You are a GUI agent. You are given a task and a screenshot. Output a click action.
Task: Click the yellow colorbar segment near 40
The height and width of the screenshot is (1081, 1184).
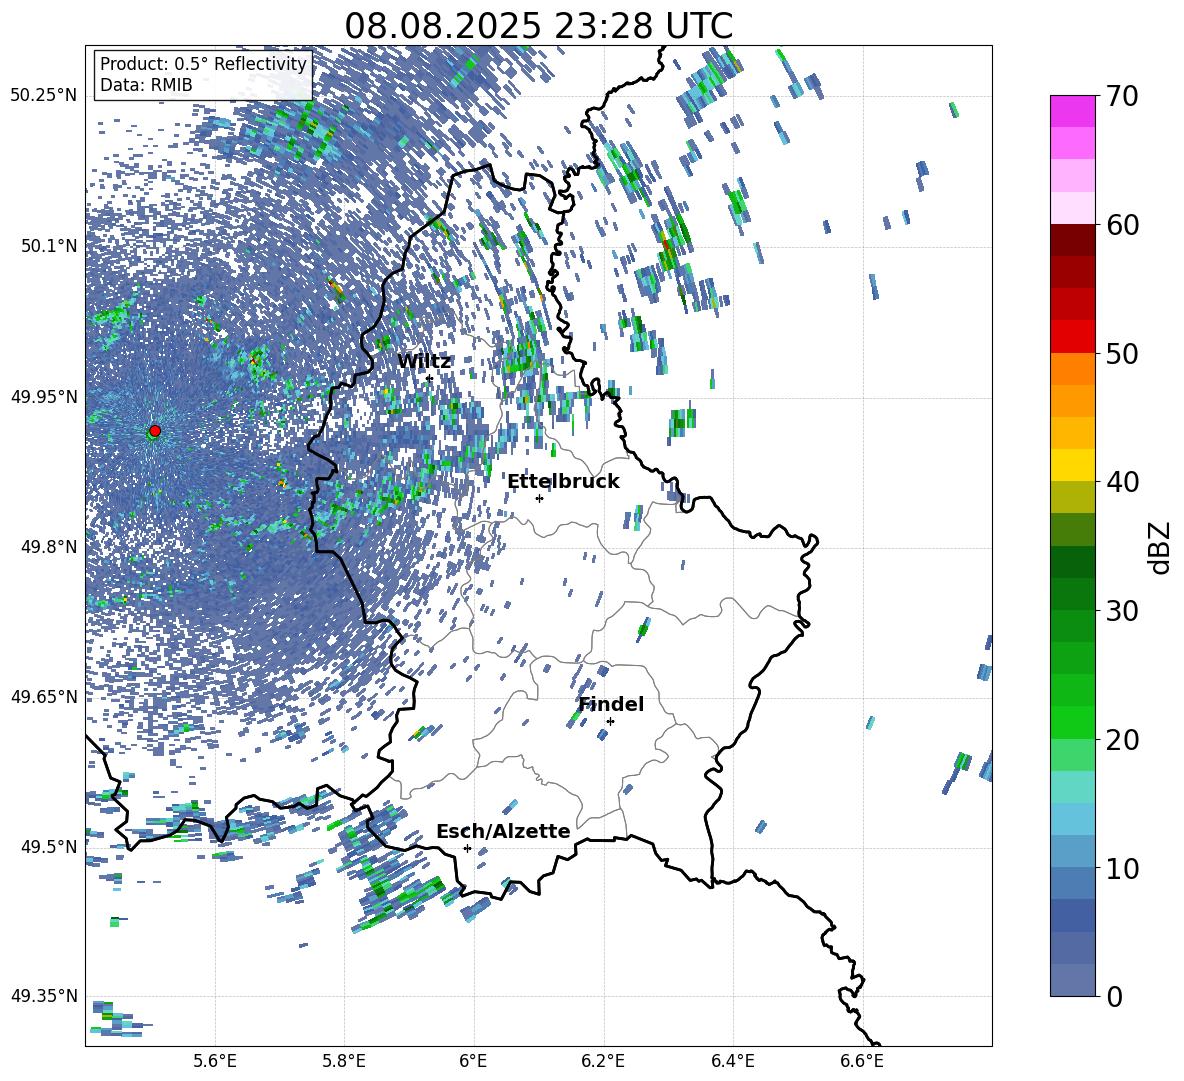1072,465
